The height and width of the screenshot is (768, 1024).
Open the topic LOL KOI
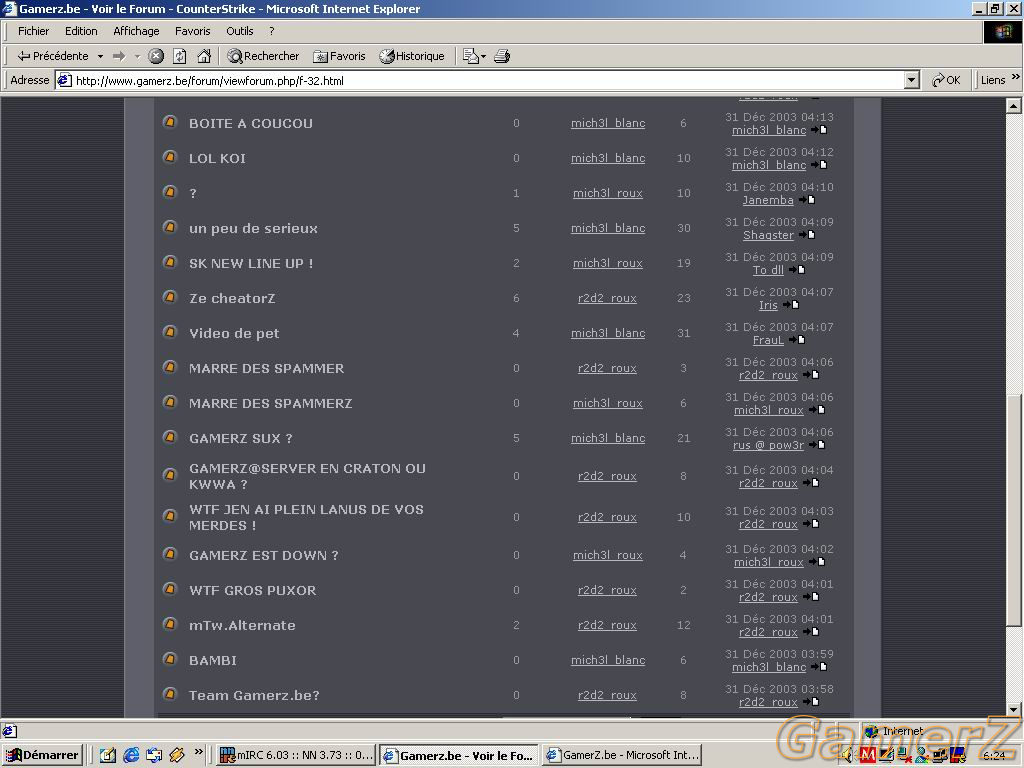click(217, 159)
